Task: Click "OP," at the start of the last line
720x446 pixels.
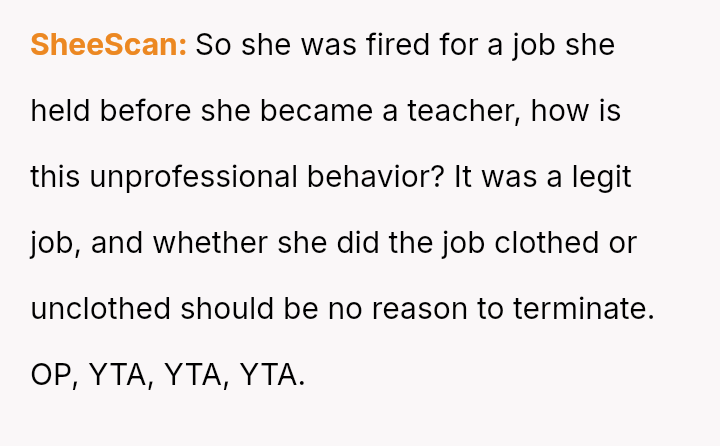Action: coord(54,375)
